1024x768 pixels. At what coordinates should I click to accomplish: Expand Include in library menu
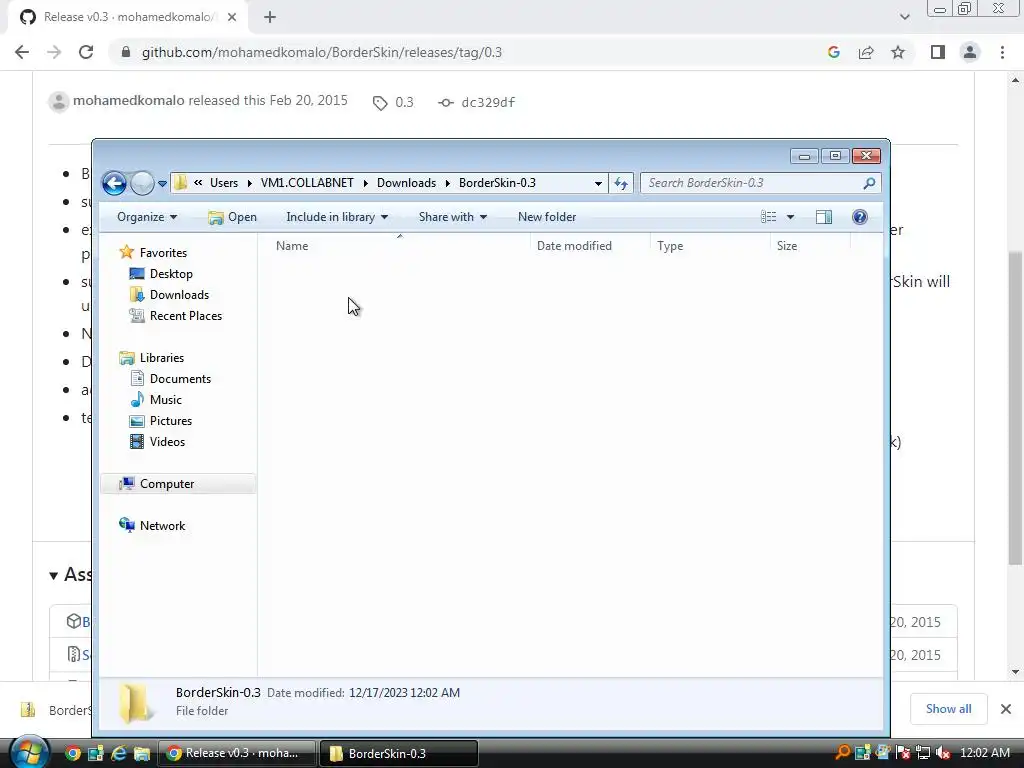tap(337, 217)
